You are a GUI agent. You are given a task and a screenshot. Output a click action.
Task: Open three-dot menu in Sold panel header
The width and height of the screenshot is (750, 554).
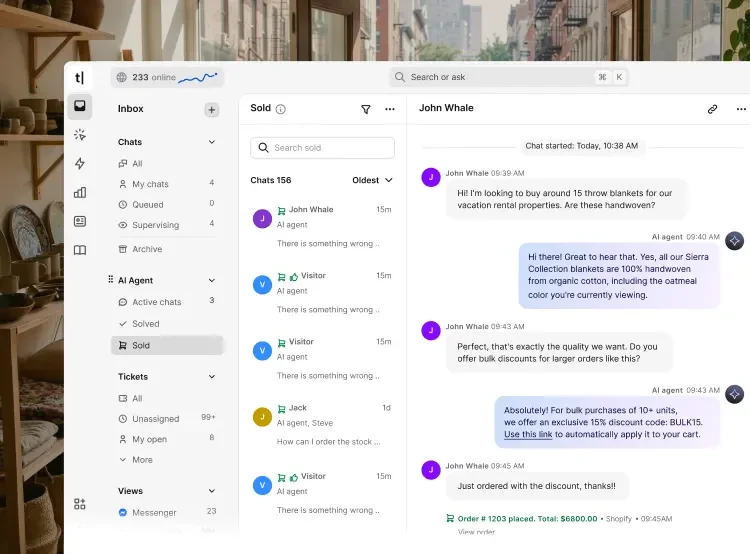click(390, 109)
